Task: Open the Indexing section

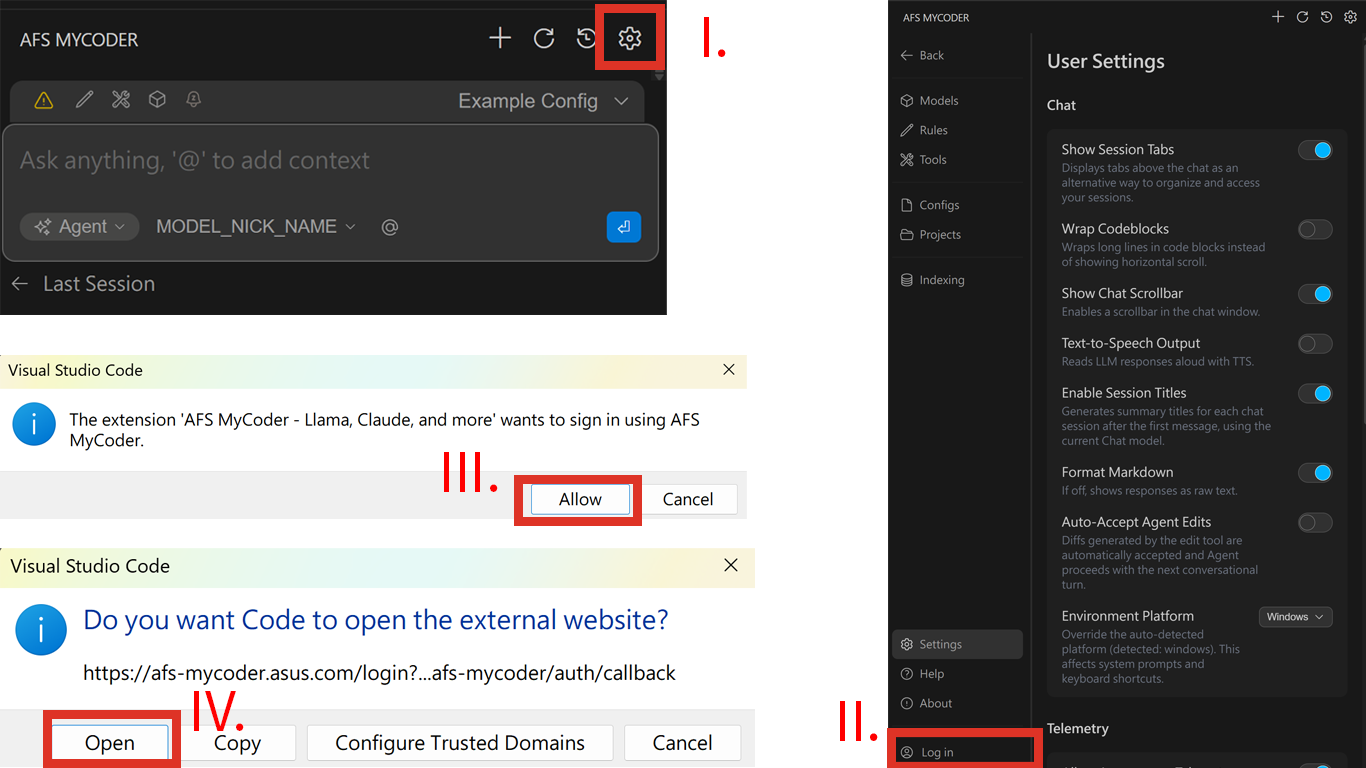Action: pyautogui.click(x=932, y=280)
